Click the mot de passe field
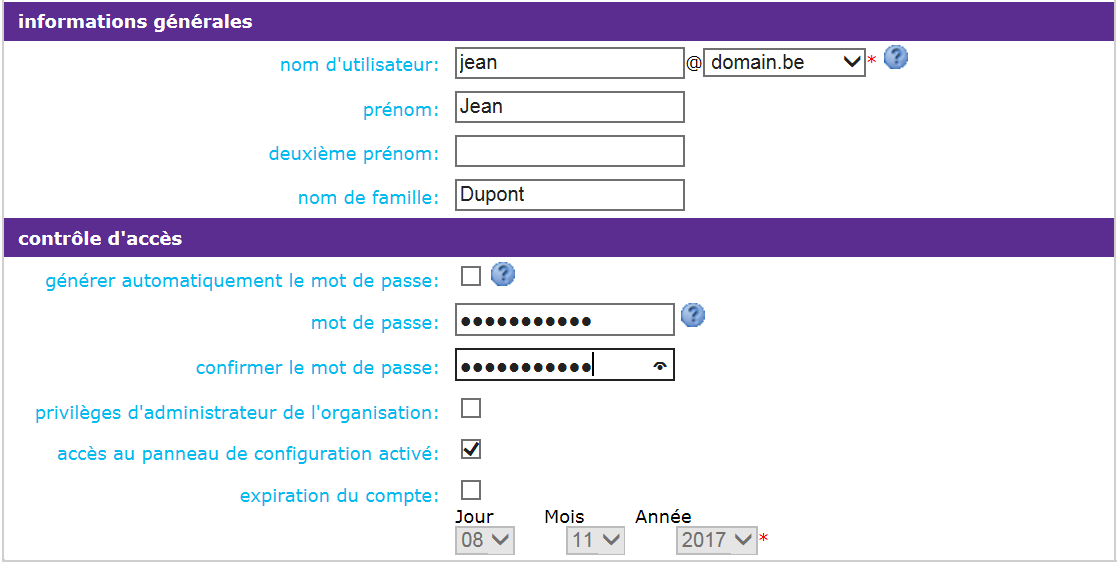 564,320
